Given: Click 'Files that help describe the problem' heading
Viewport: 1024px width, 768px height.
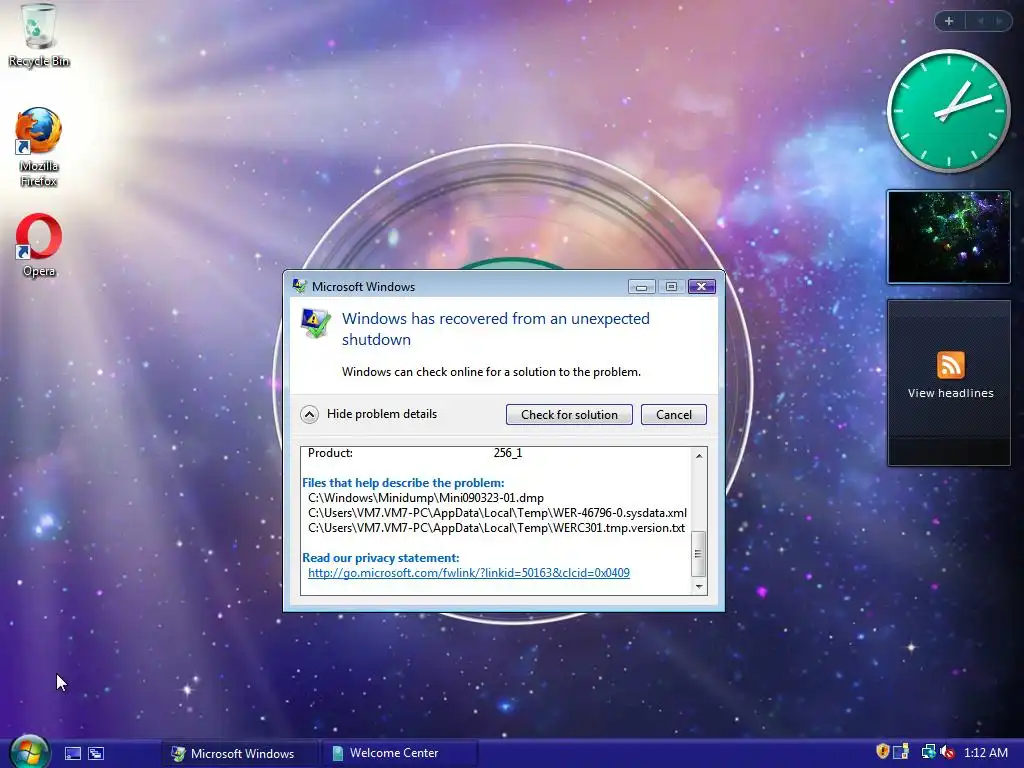Looking at the screenshot, I should pyautogui.click(x=403, y=483).
